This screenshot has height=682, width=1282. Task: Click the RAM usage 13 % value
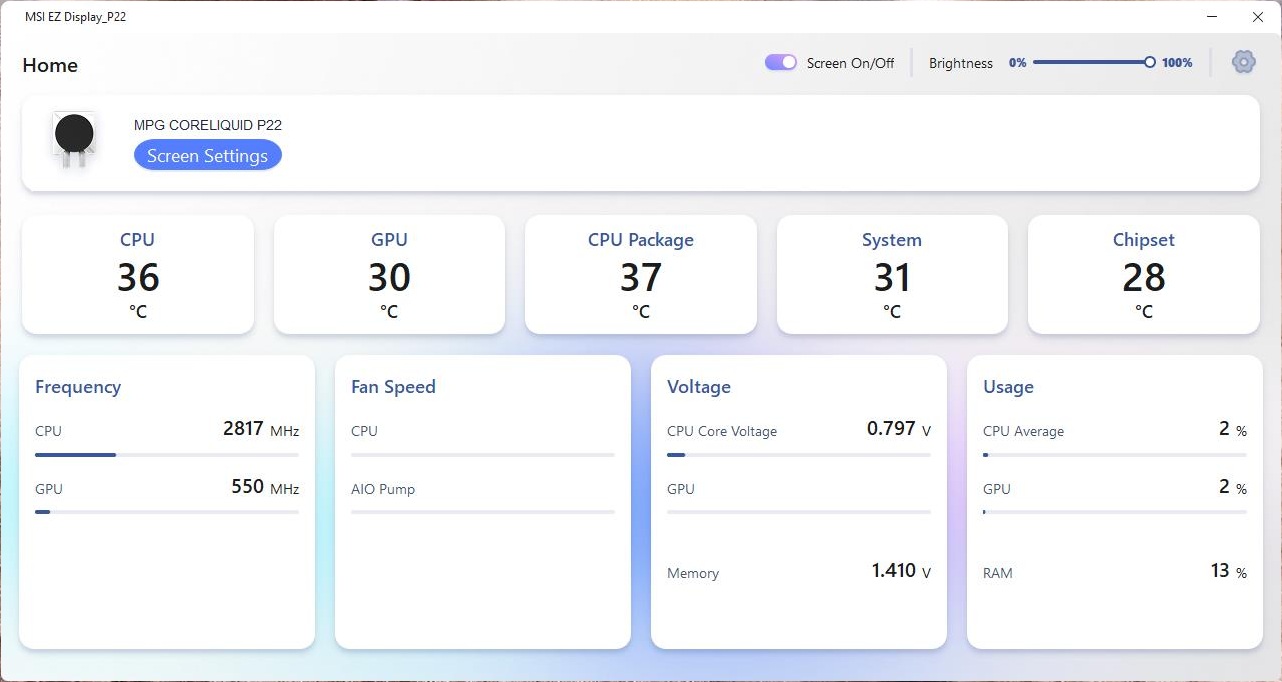coord(1229,572)
